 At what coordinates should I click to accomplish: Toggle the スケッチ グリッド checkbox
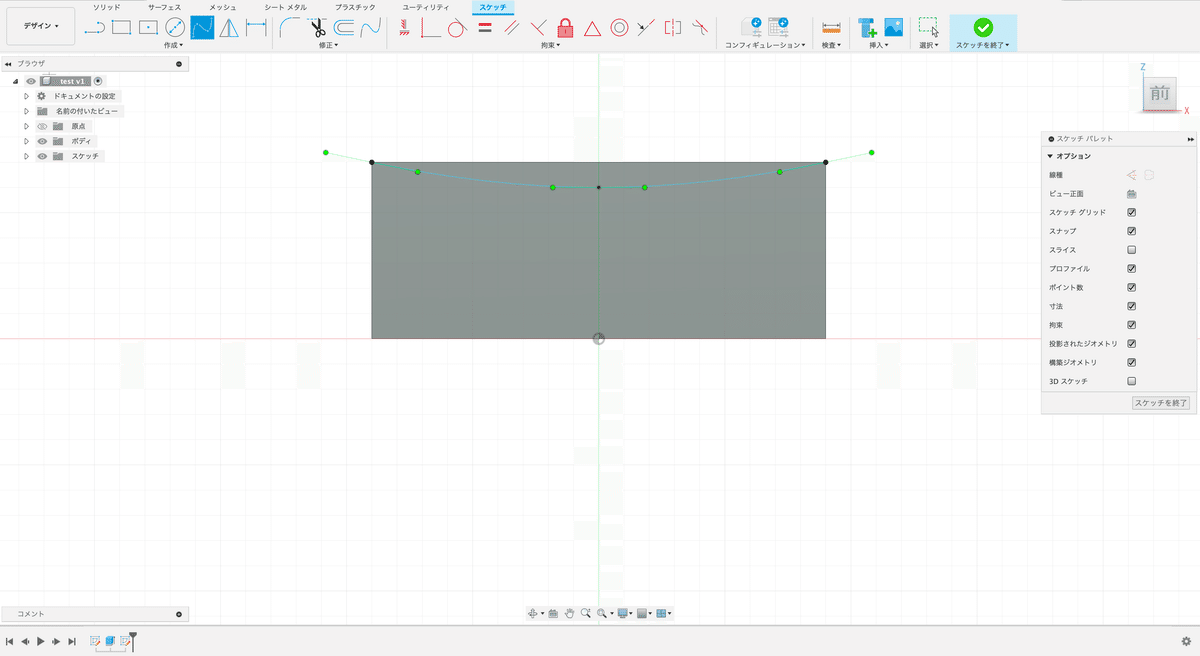click(x=1132, y=212)
